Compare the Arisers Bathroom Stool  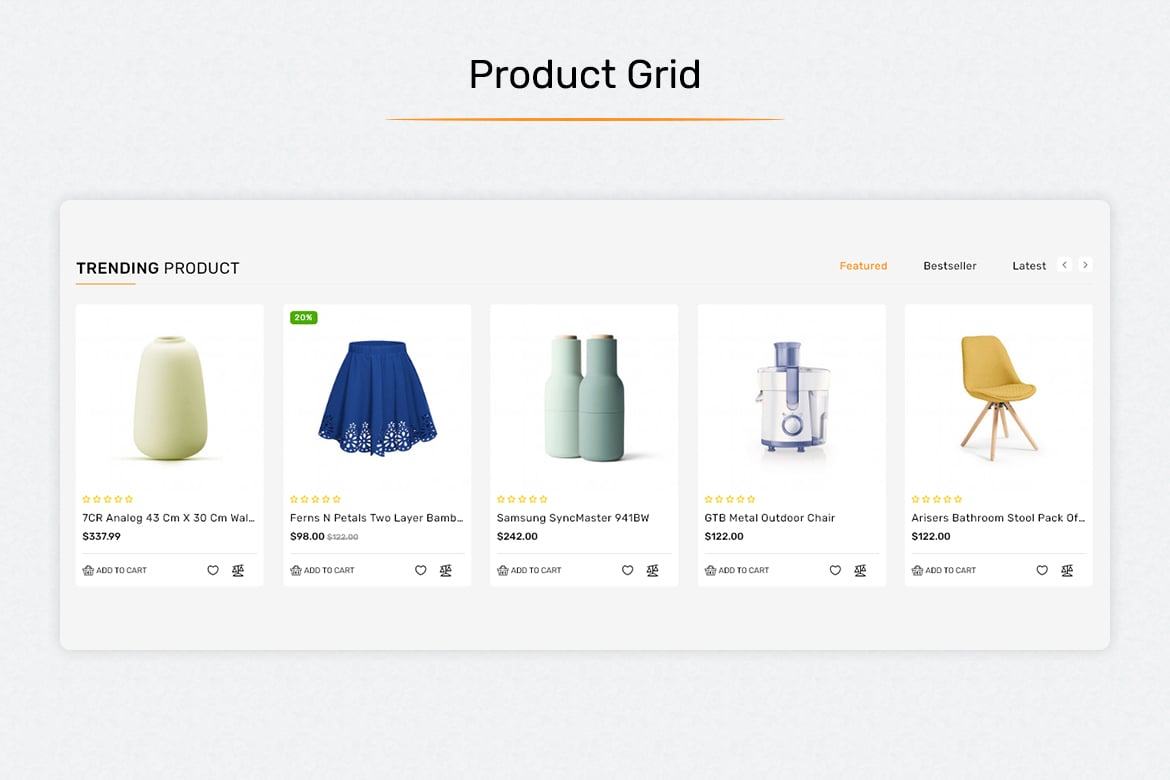[x=1067, y=570]
